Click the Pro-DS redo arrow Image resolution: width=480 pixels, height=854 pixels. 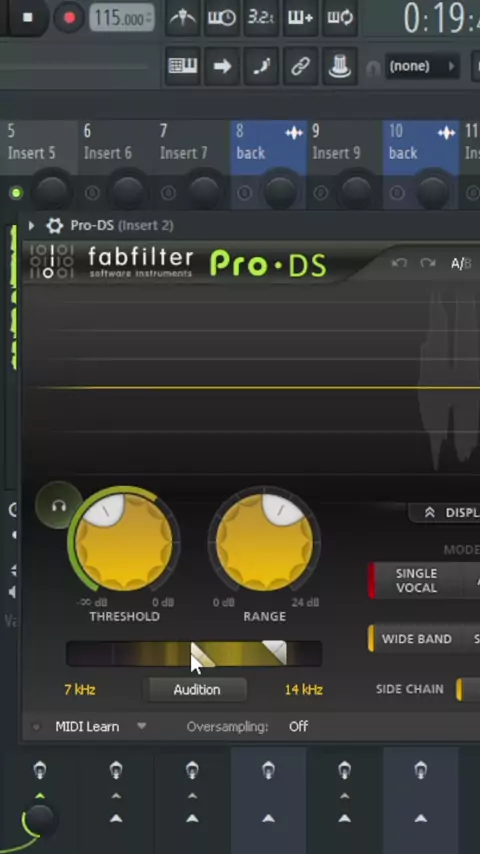428,264
